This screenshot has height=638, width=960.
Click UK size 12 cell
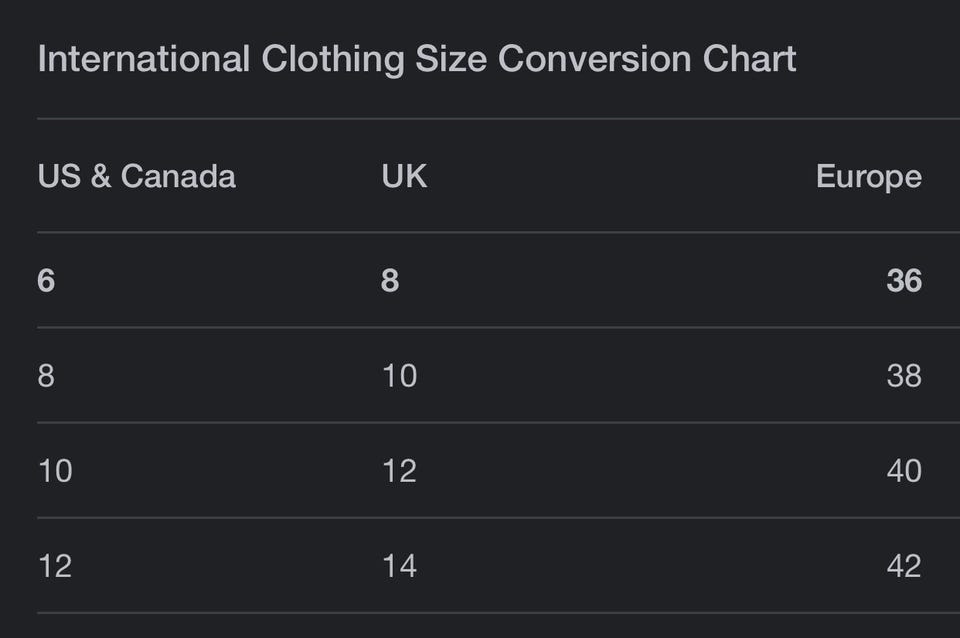[399, 471]
